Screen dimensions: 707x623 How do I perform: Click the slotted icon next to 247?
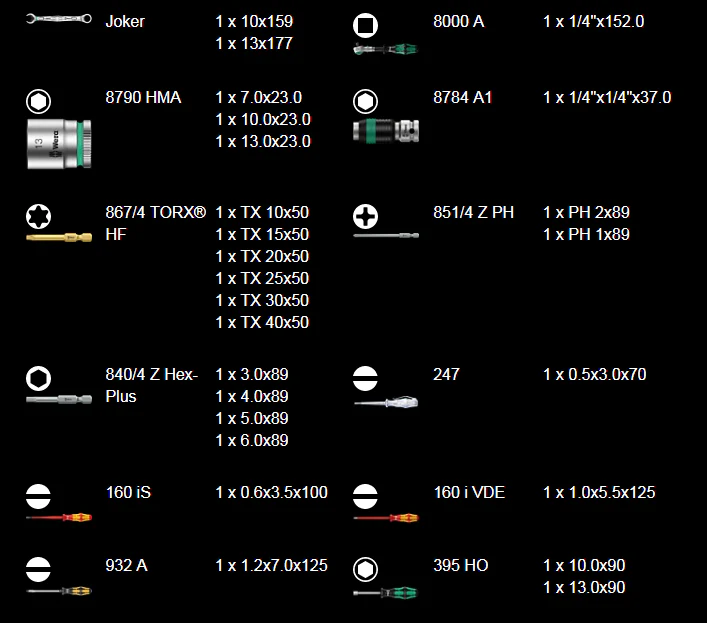365,378
